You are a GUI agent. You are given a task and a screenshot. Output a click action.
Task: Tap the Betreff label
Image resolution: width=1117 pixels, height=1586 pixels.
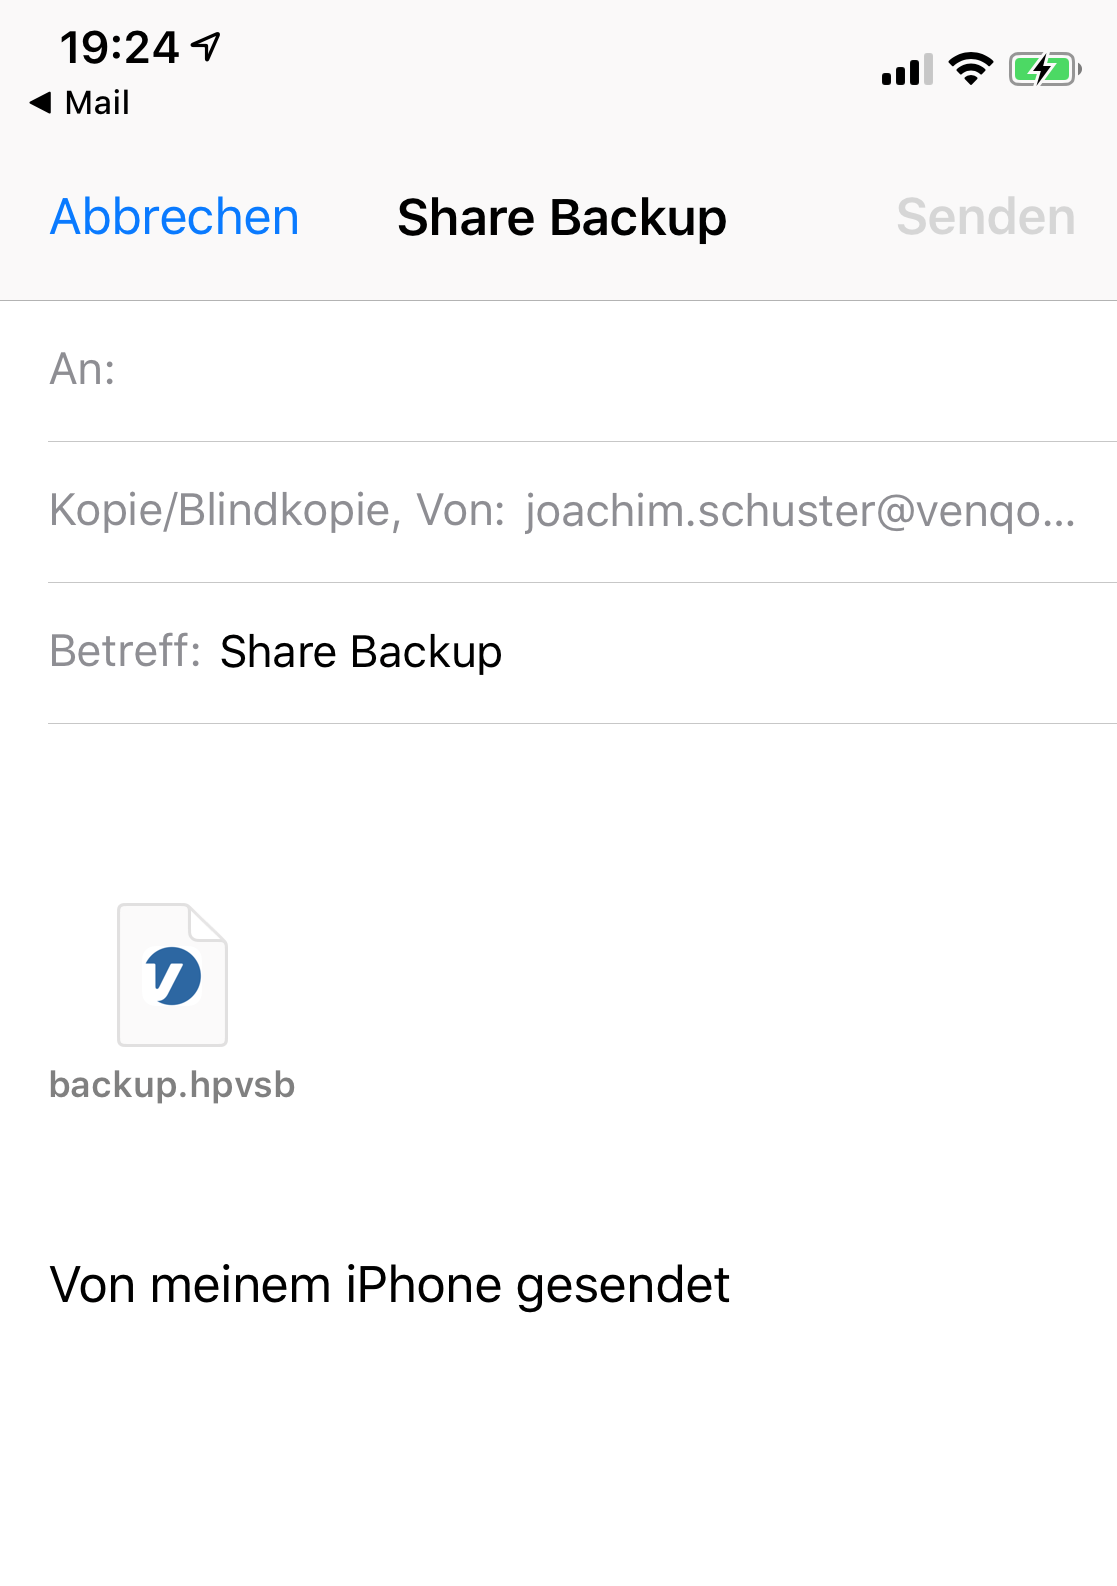pos(124,652)
